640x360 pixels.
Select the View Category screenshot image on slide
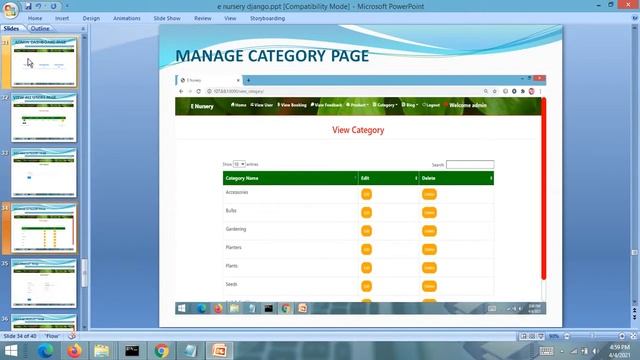point(360,194)
